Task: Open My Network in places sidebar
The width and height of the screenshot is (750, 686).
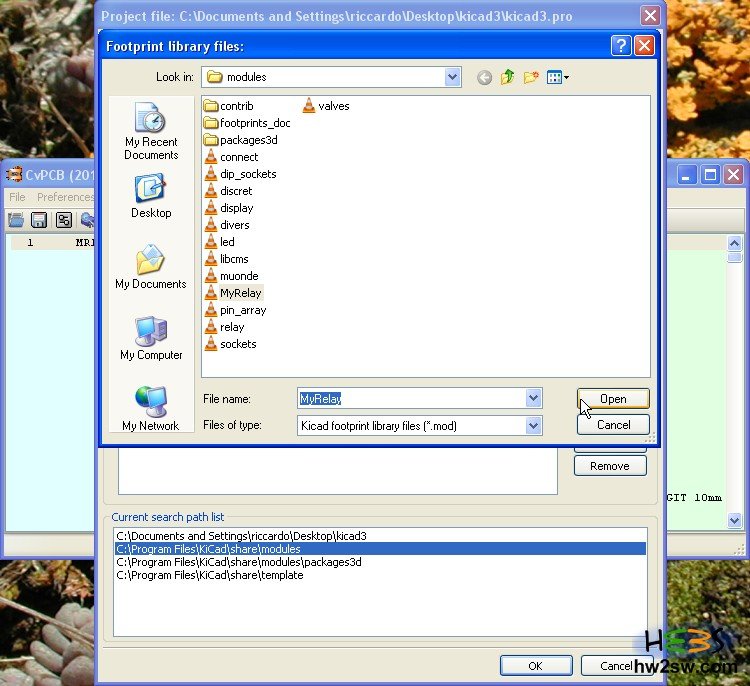Action: tap(151, 410)
